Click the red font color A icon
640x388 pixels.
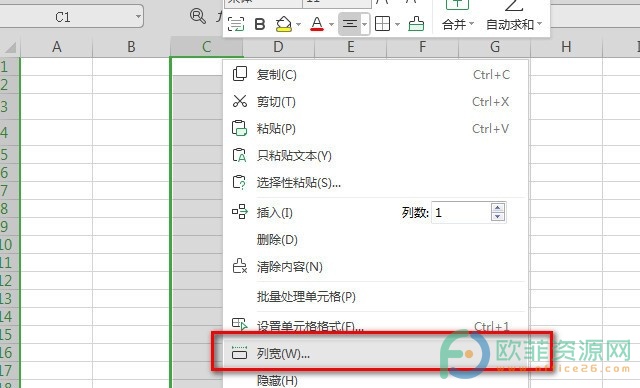click(x=317, y=24)
